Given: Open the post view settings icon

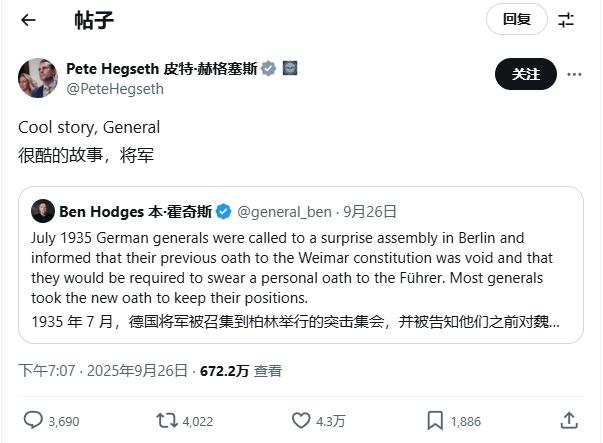Looking at the screenshot, I should point(566,20).
